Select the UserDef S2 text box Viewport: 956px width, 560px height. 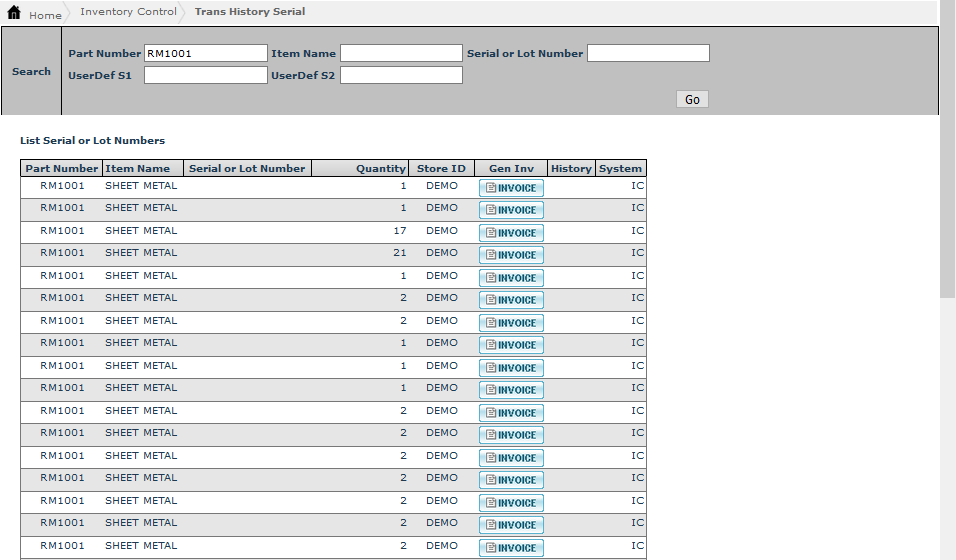click(401, 75)
